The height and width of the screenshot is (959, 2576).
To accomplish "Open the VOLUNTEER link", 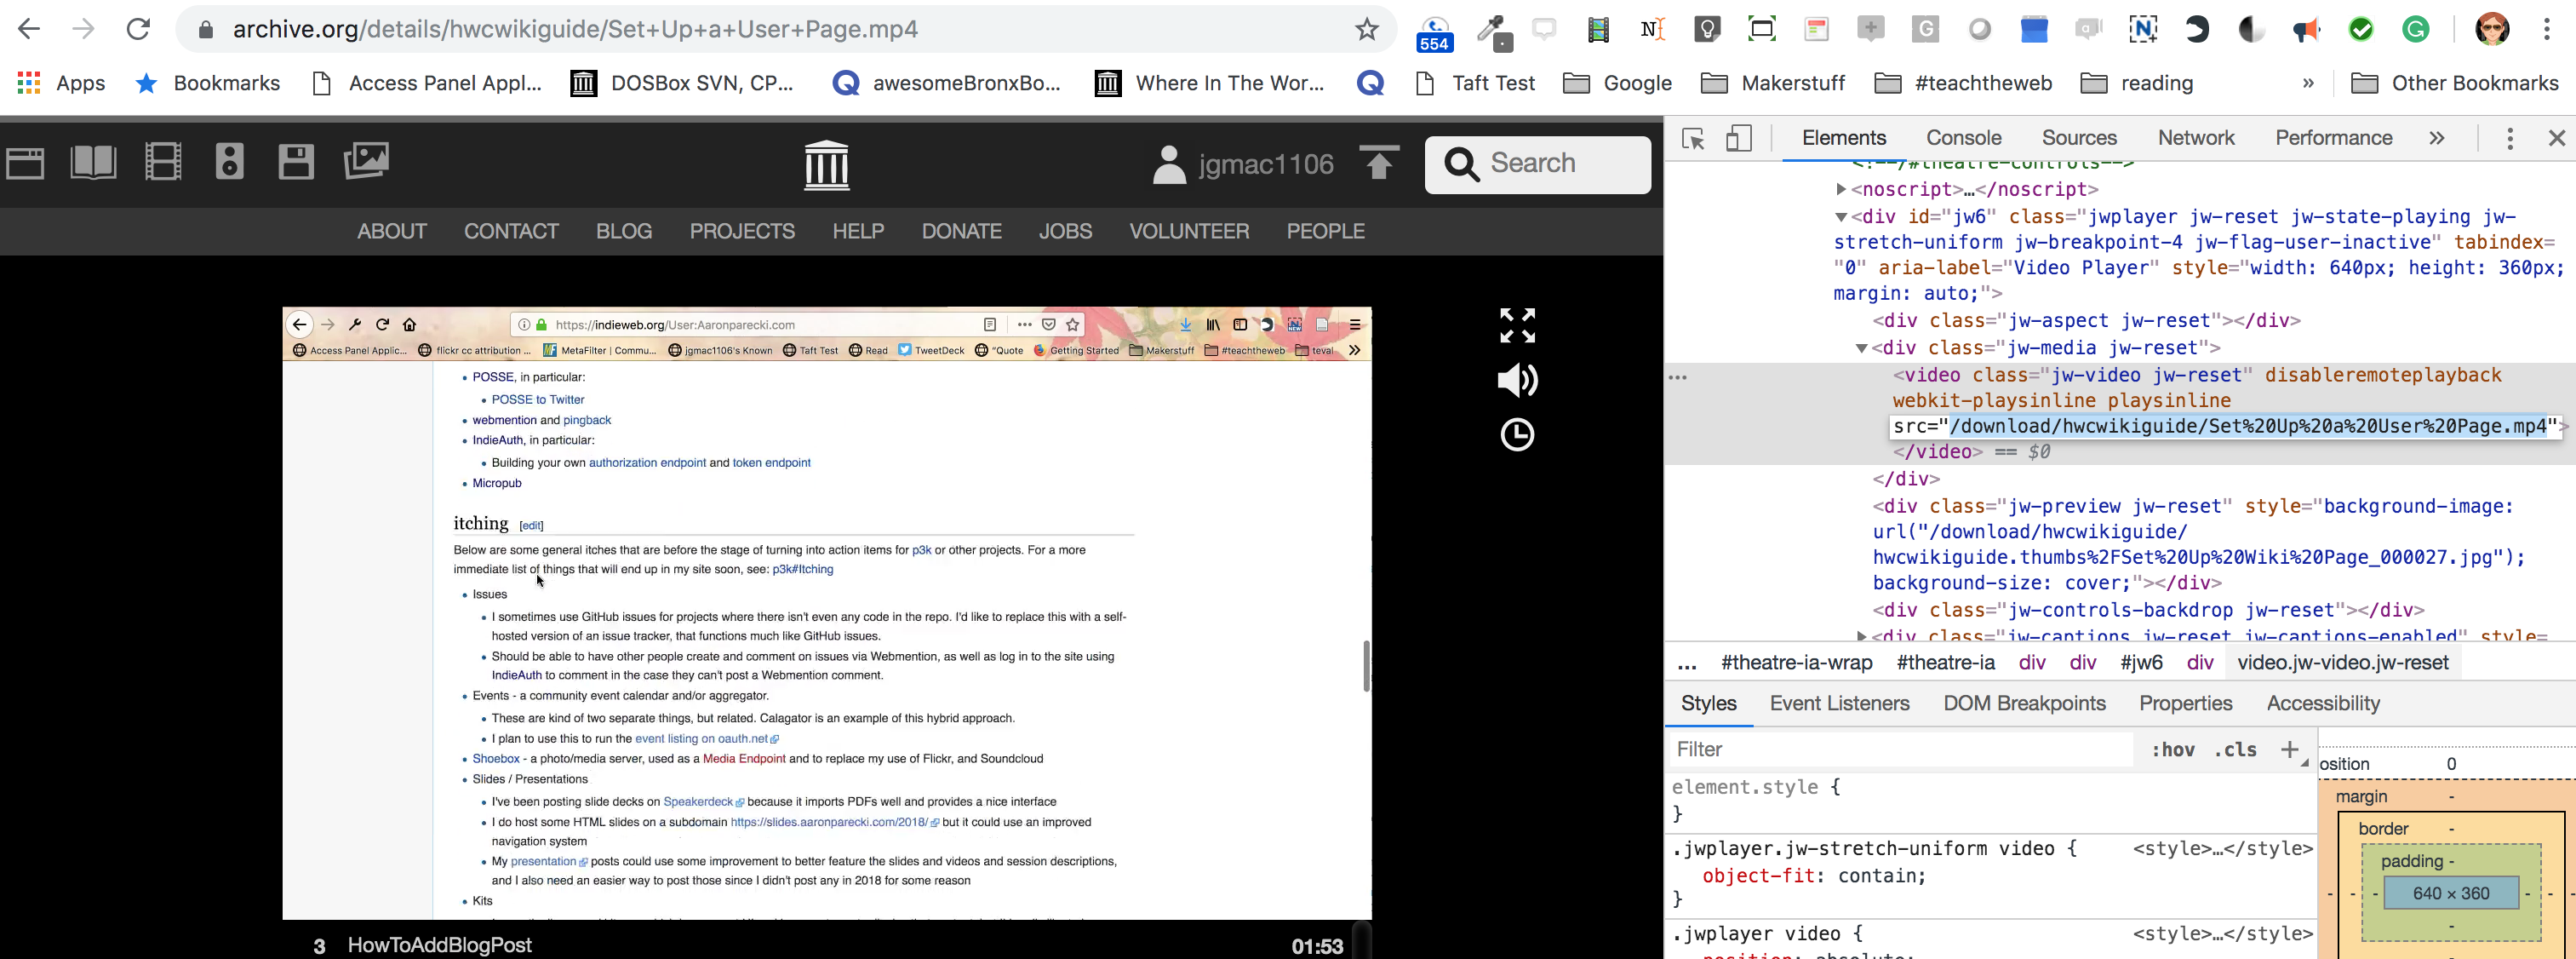I will (1189, 232).
